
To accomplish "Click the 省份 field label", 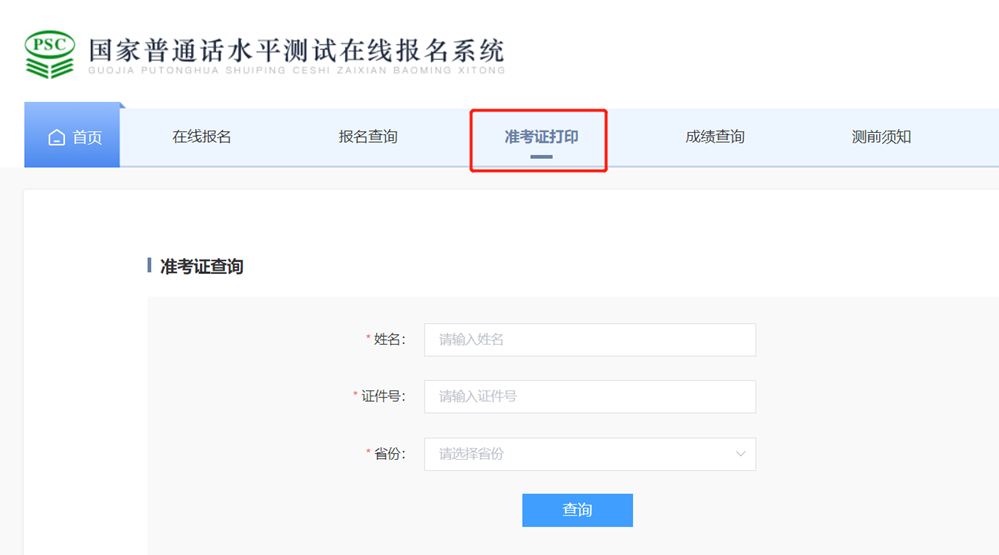I will point(388,454).
